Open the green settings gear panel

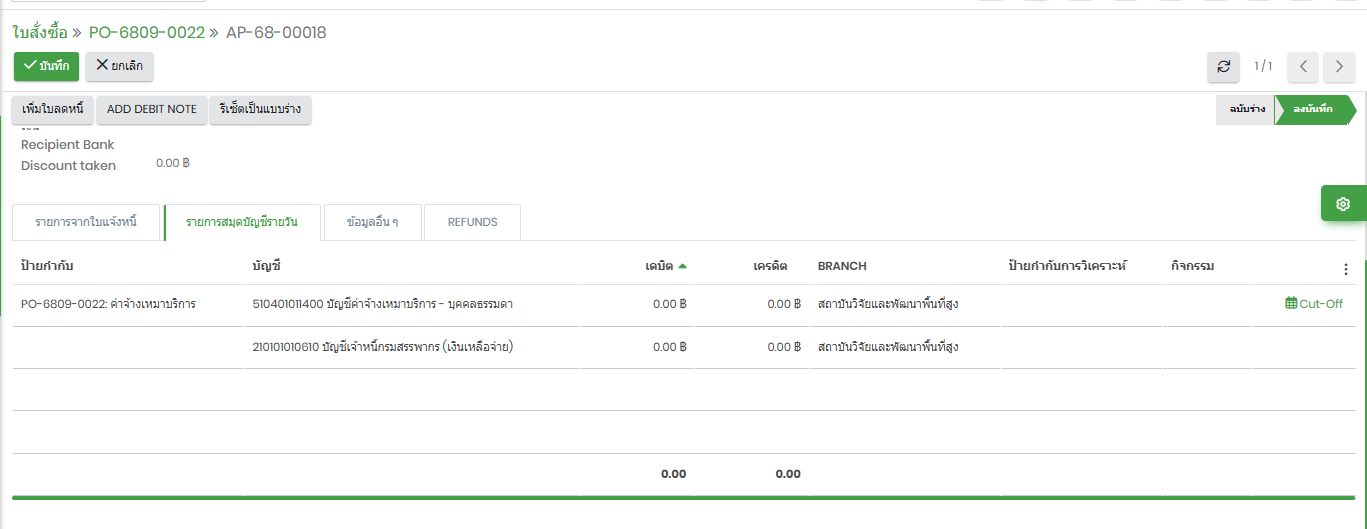click(x=1343, y=204)
